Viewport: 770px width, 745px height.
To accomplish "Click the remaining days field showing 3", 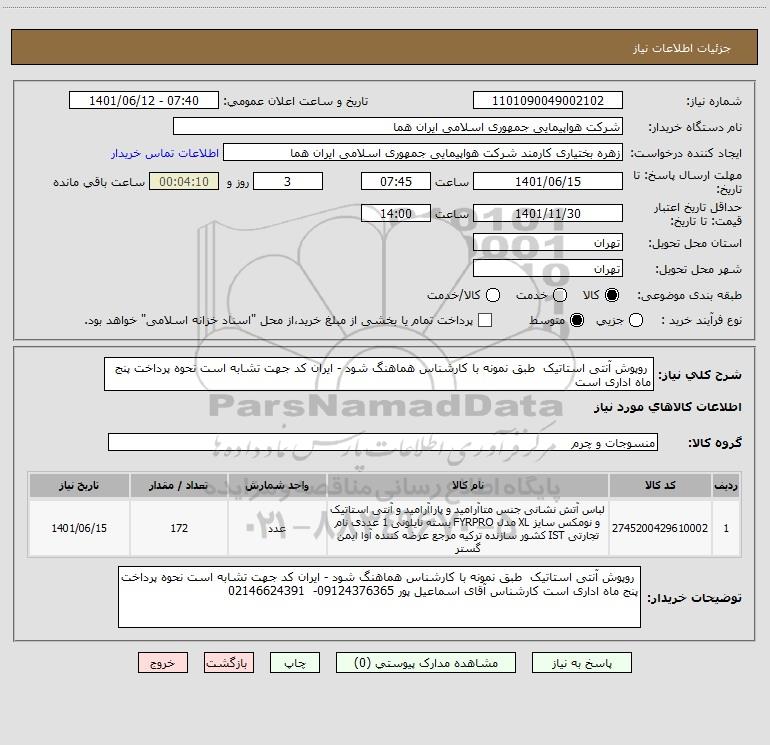I will (x=288, y=181).
